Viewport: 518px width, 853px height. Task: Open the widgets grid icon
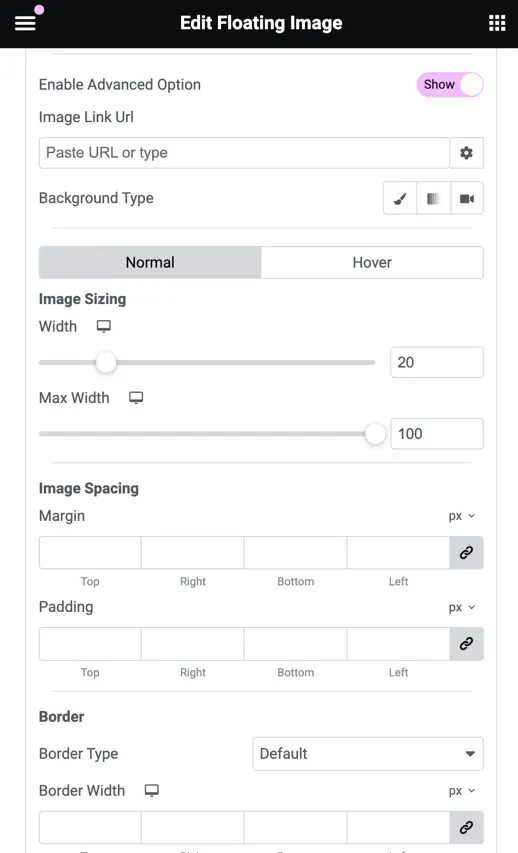(x=497, y=23)
